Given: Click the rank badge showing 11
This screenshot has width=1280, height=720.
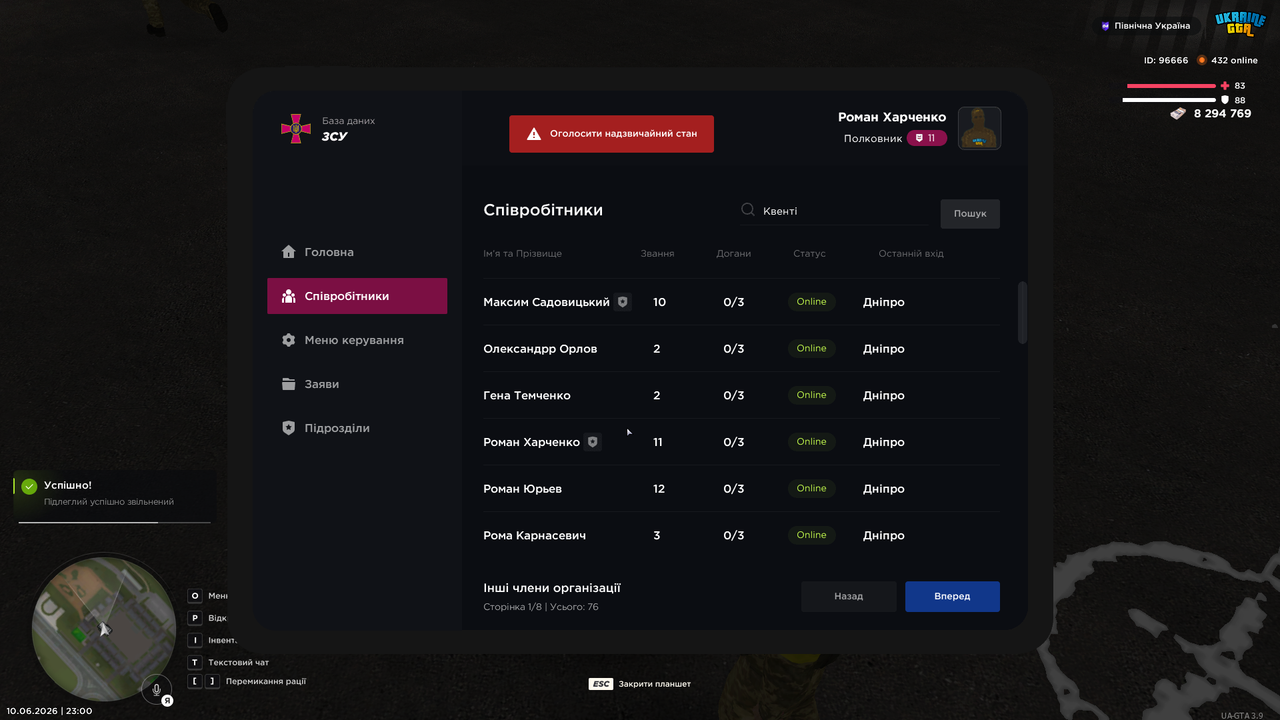Looking at the screenshot, I should pos(927,138).
